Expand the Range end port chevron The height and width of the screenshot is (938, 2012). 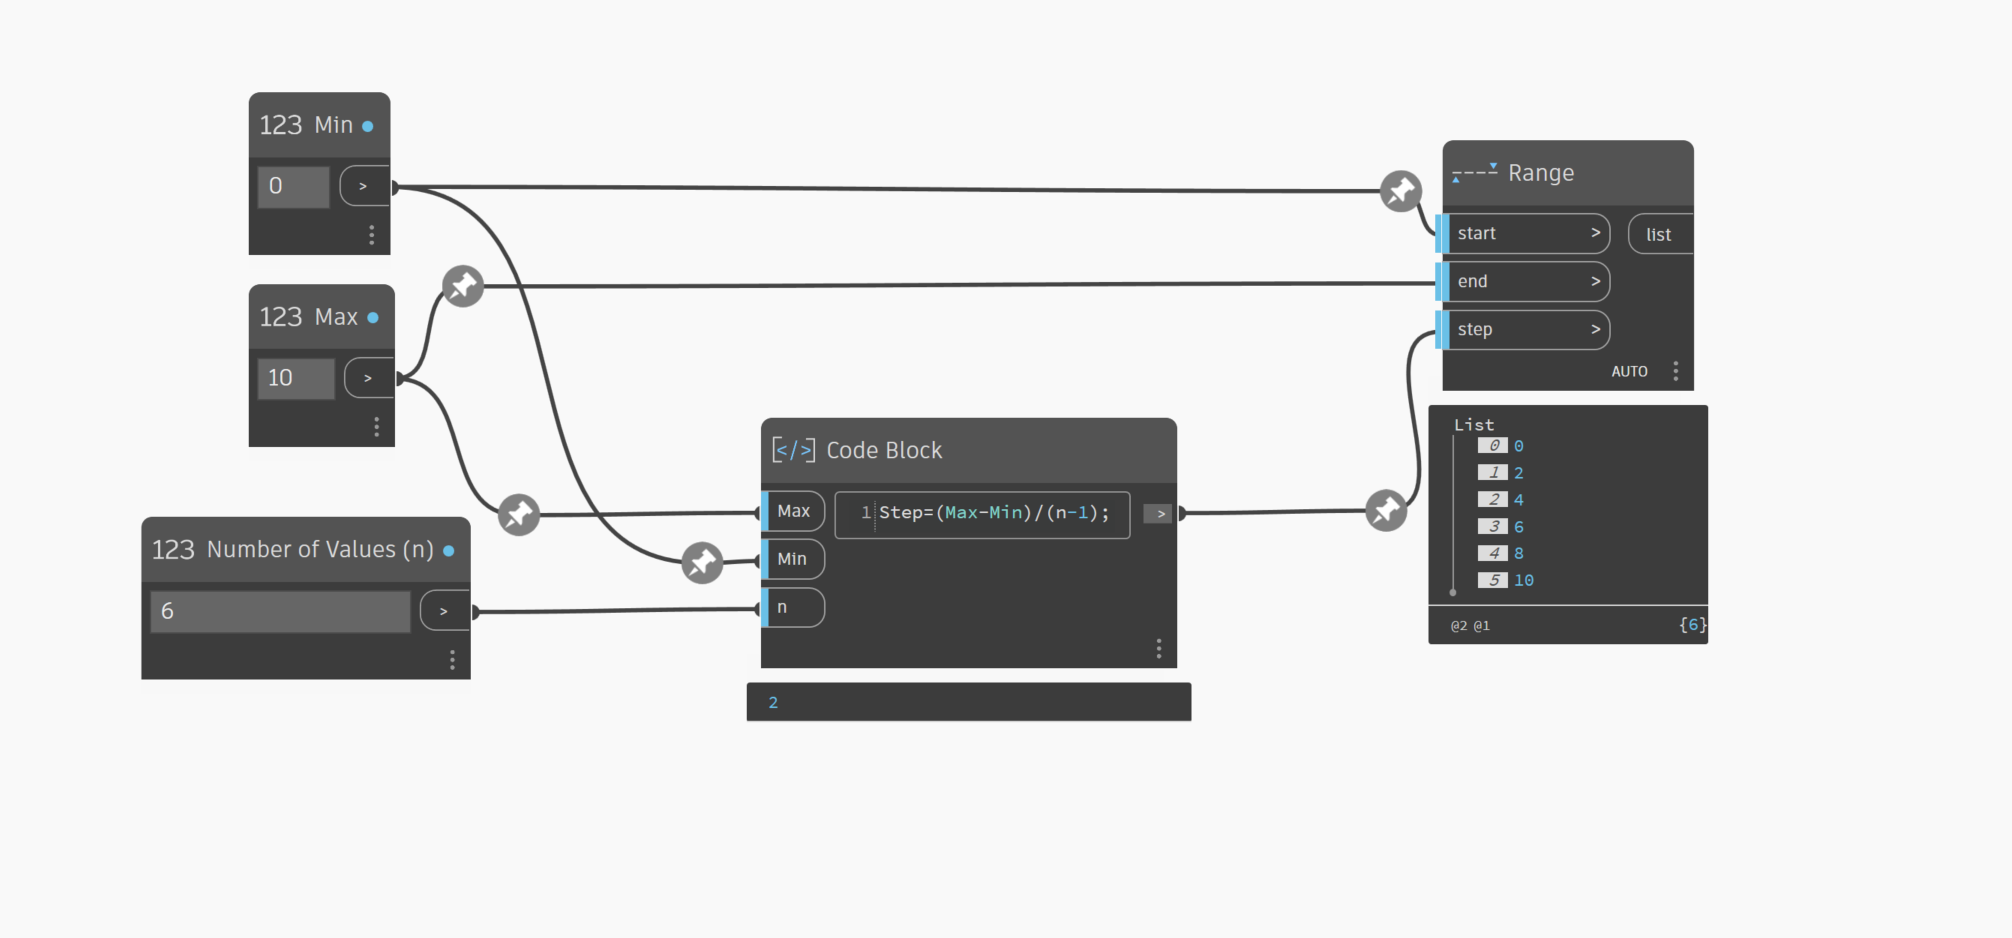(1595, 281)
